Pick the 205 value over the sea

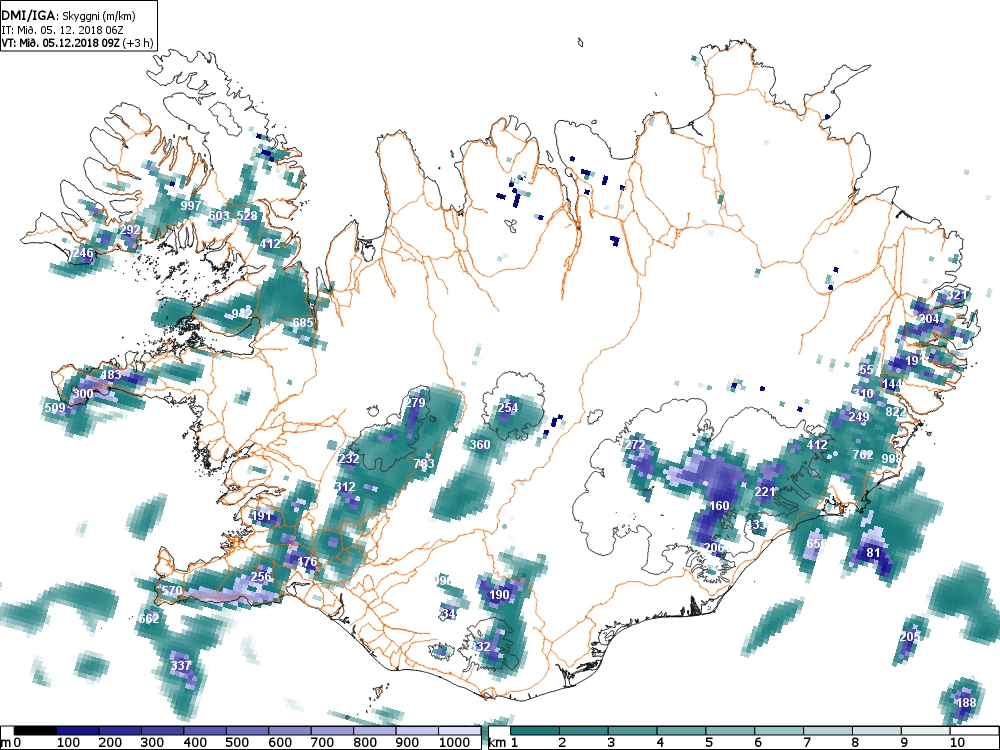(910, 636)
